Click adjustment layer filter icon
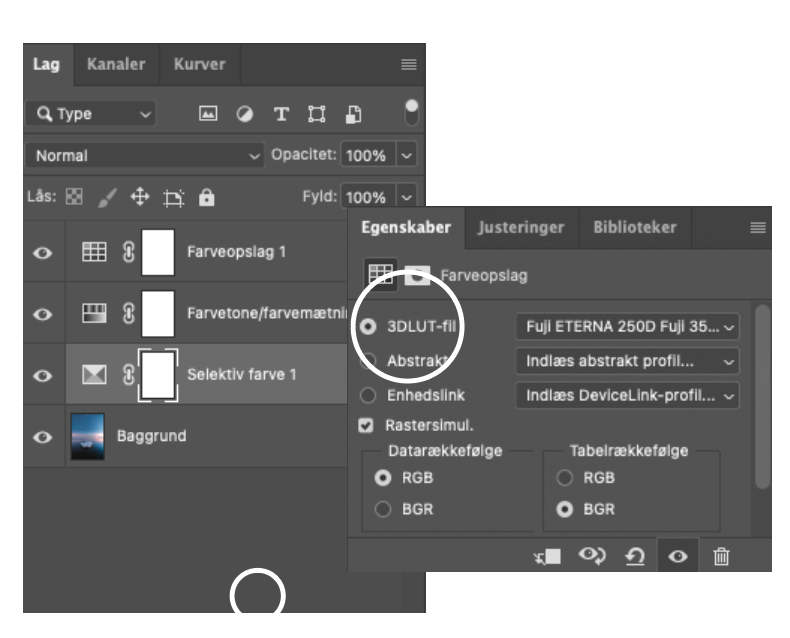 click(244, 114)
